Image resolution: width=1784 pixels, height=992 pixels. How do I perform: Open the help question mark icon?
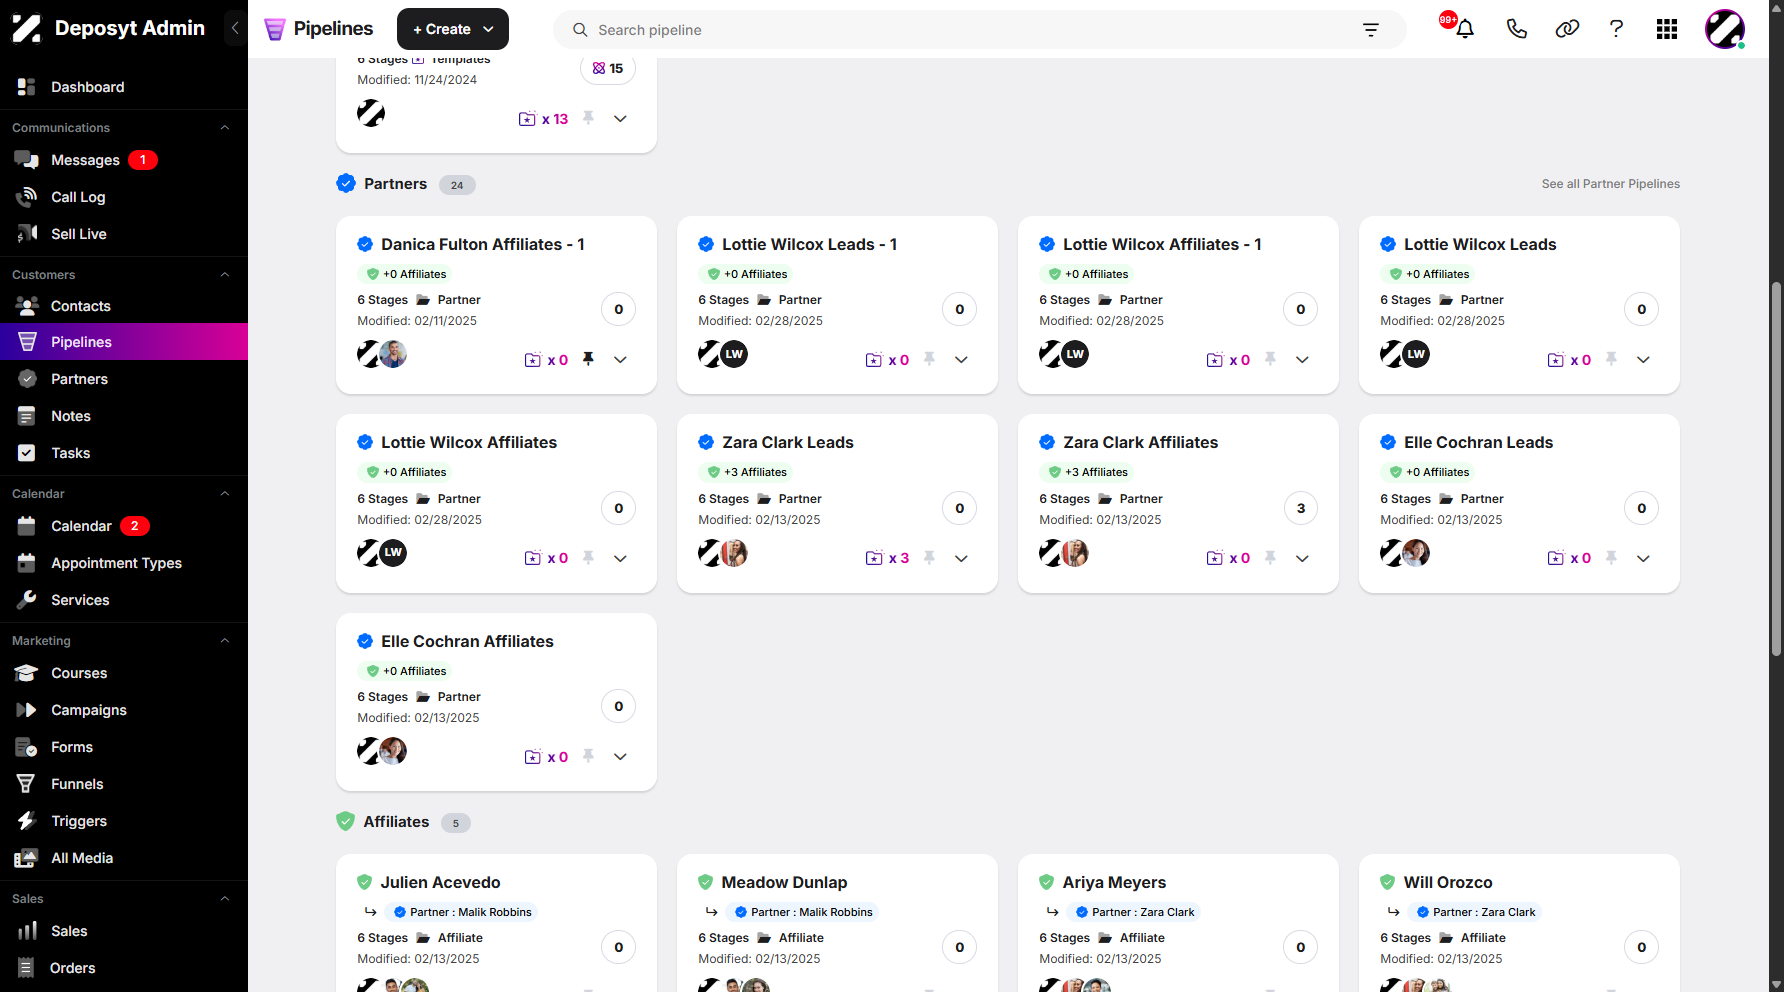tap(1616, 29)
